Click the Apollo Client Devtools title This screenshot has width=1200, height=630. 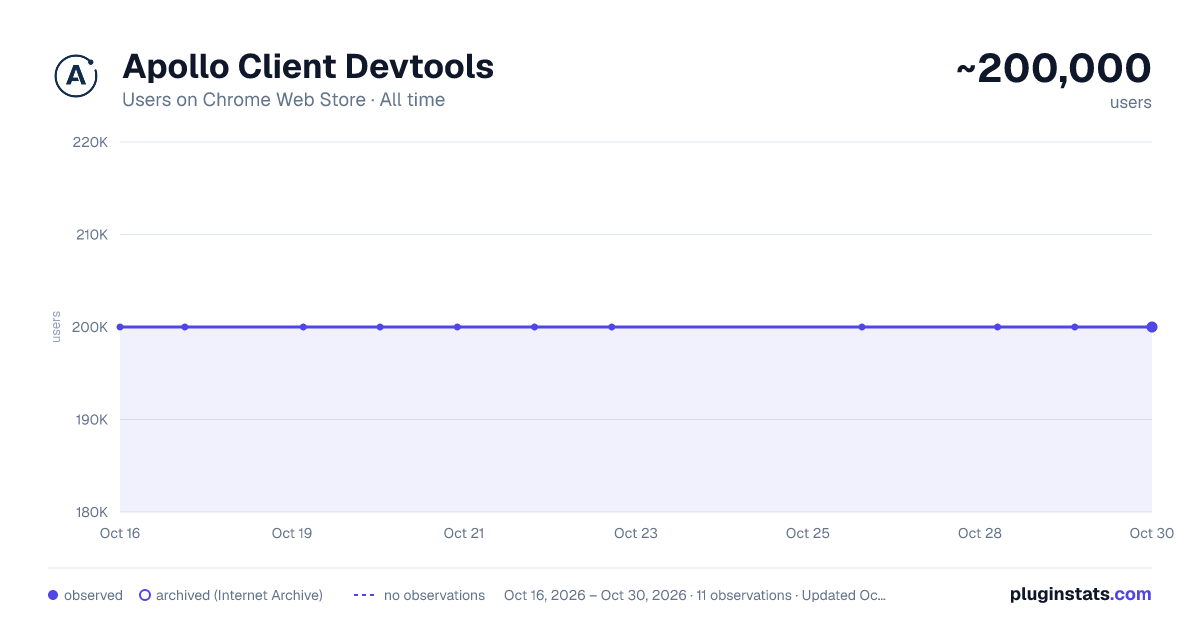coord(308,66)
